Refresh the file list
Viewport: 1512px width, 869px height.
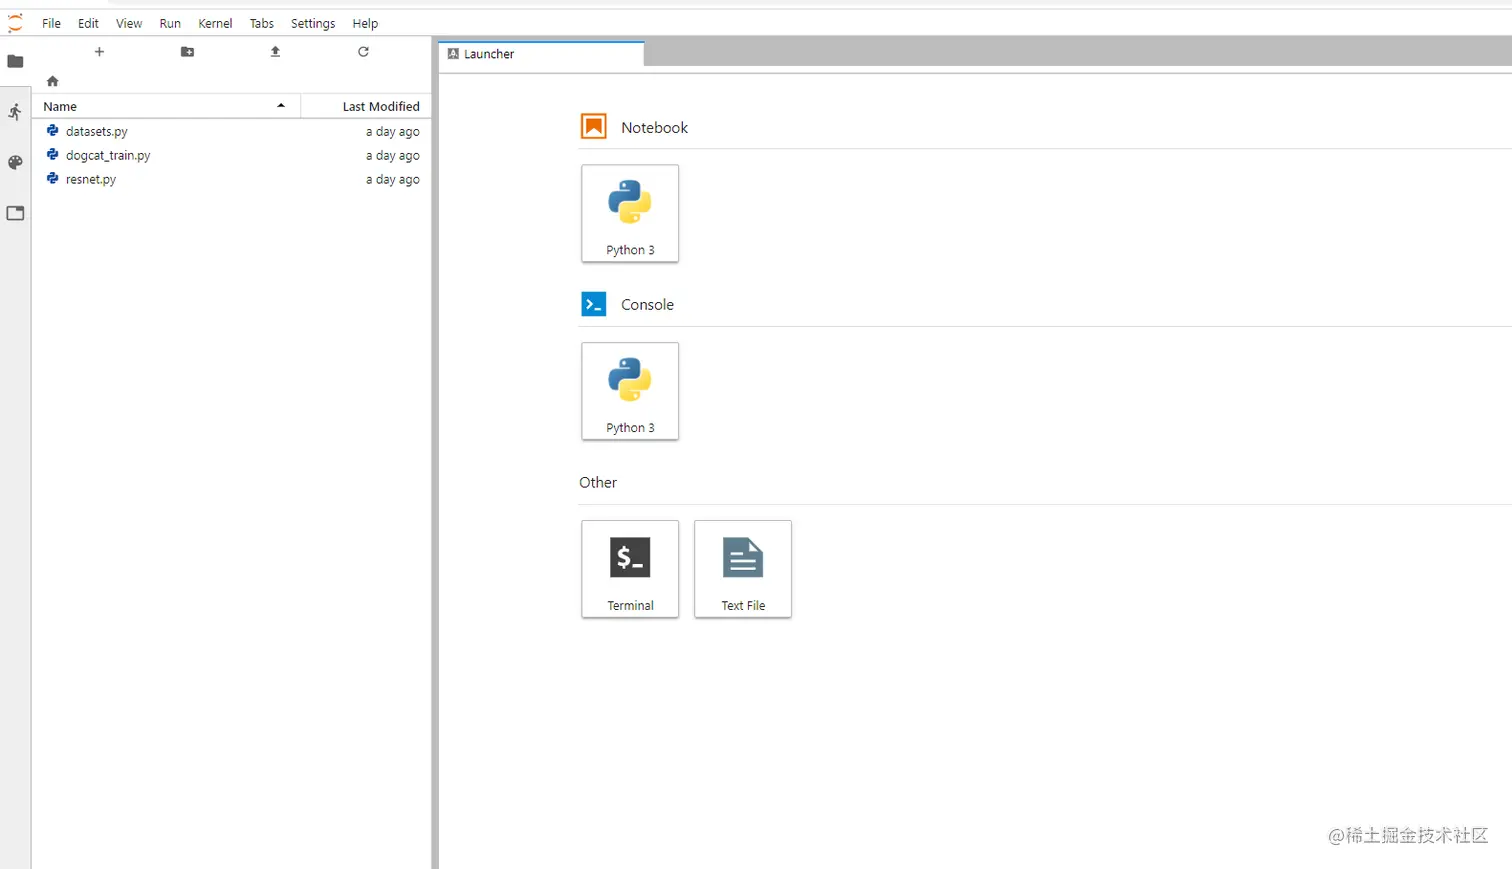[x=363, y=52]
